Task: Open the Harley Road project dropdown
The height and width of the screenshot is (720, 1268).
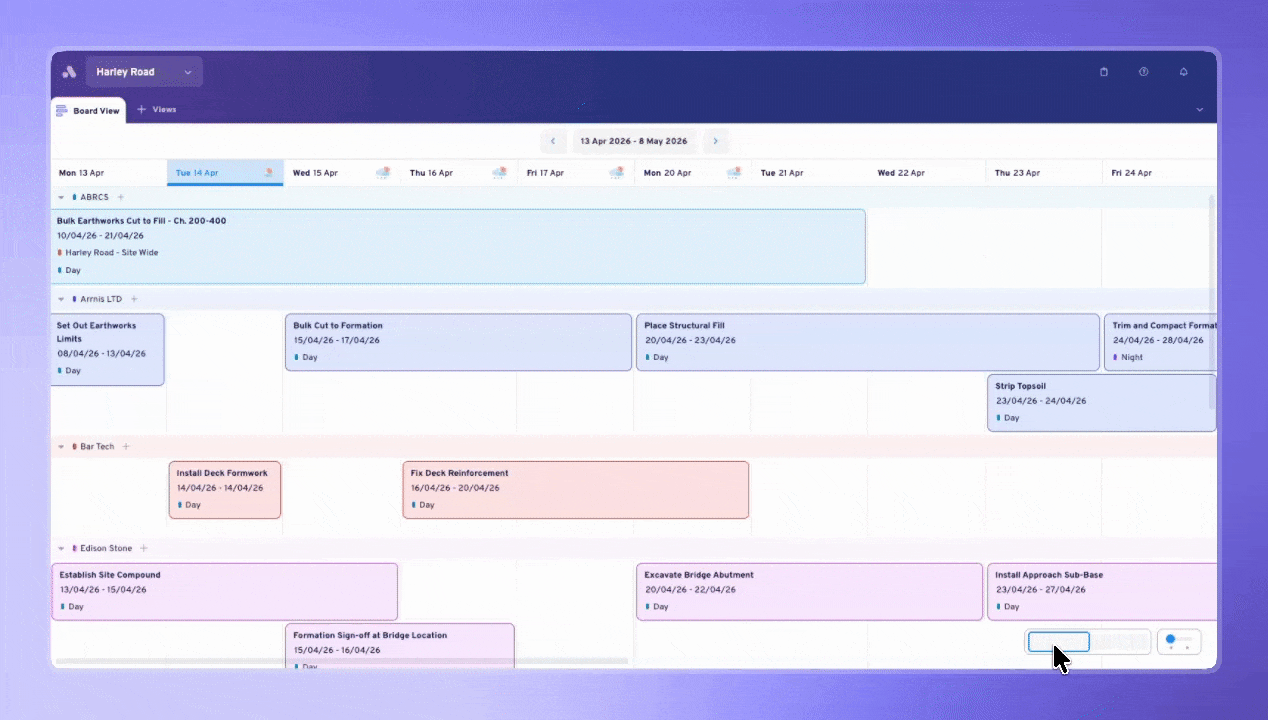Action: pyautogui.click(x=144, y=72)
